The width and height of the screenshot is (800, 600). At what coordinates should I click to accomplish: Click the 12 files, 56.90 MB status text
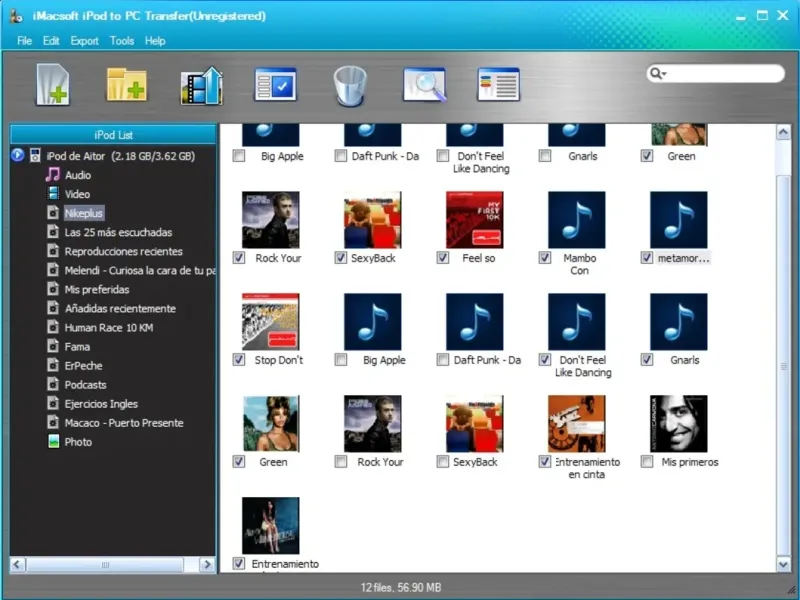tap(401, 587)
